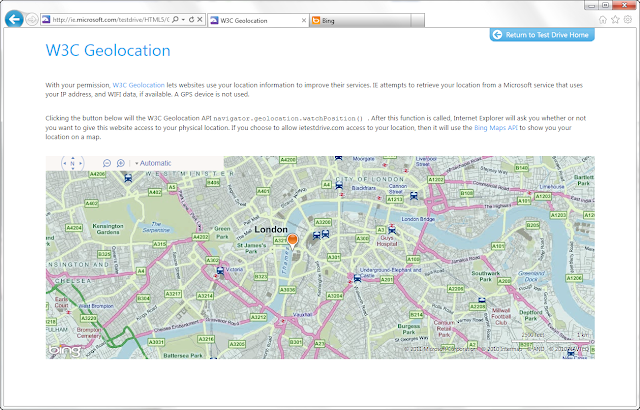Screen dimensions: 640x410
Task: Pan the map up with compass arrow
Action: 73,157
